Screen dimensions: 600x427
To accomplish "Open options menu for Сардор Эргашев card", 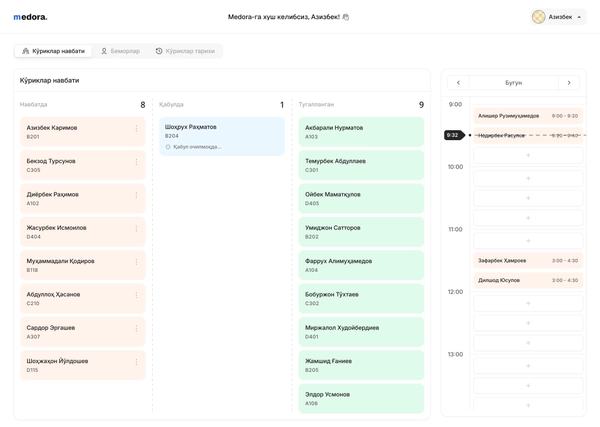I will (x=136, y=328).
